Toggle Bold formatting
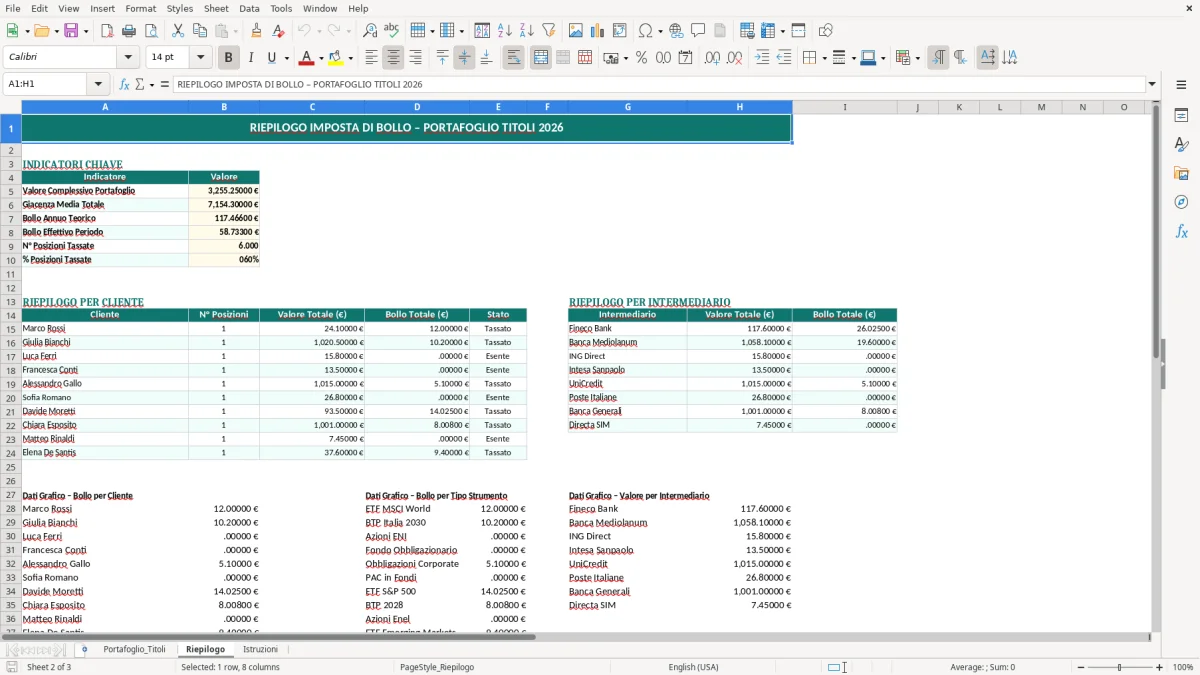Viewport: 1200px width, 675px height. (229, 58)
